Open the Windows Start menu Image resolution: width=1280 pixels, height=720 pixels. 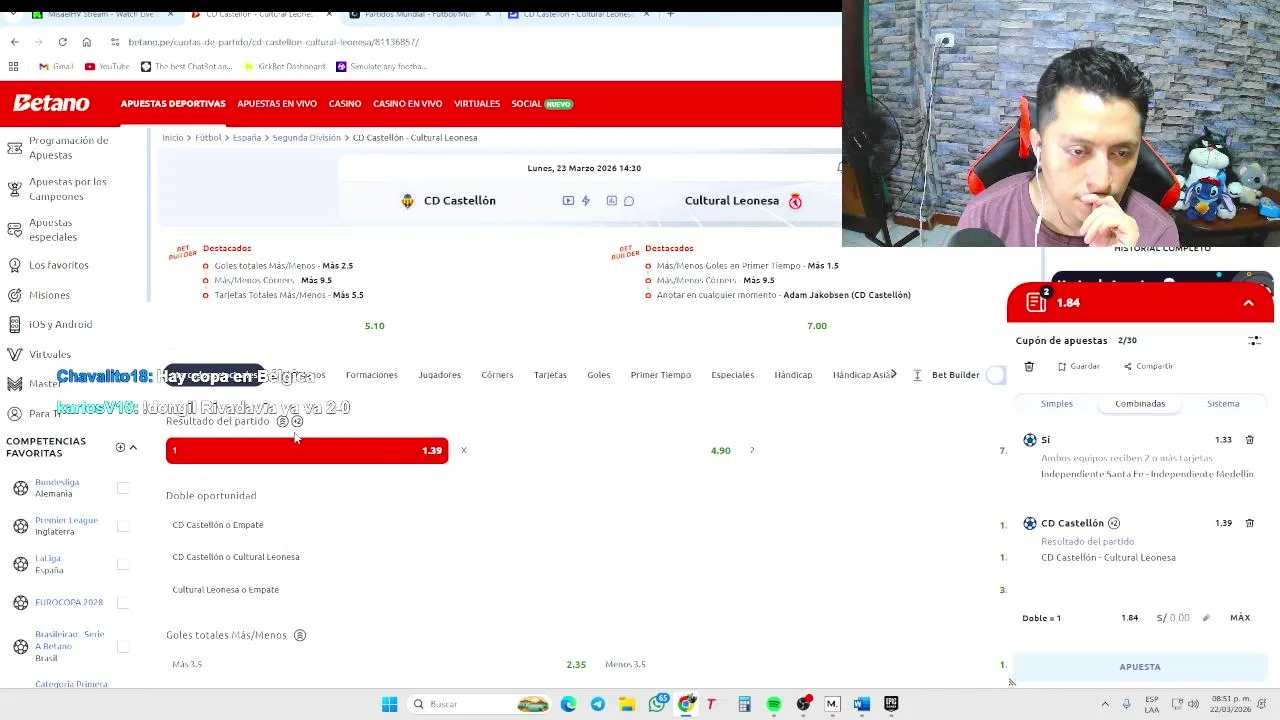pyautogui.click(x=389, y=704)
